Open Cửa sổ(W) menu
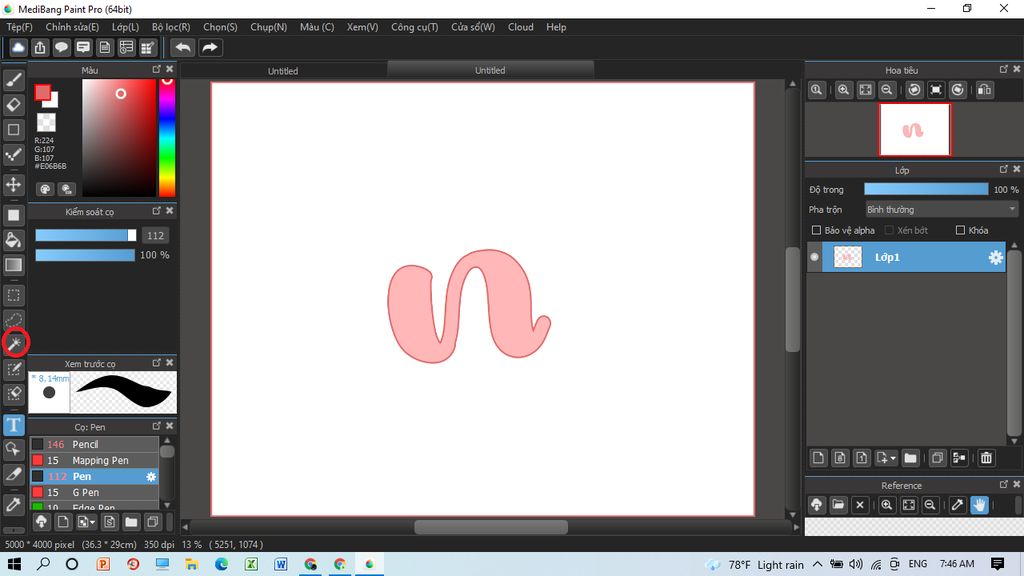 tap(473, 27)
